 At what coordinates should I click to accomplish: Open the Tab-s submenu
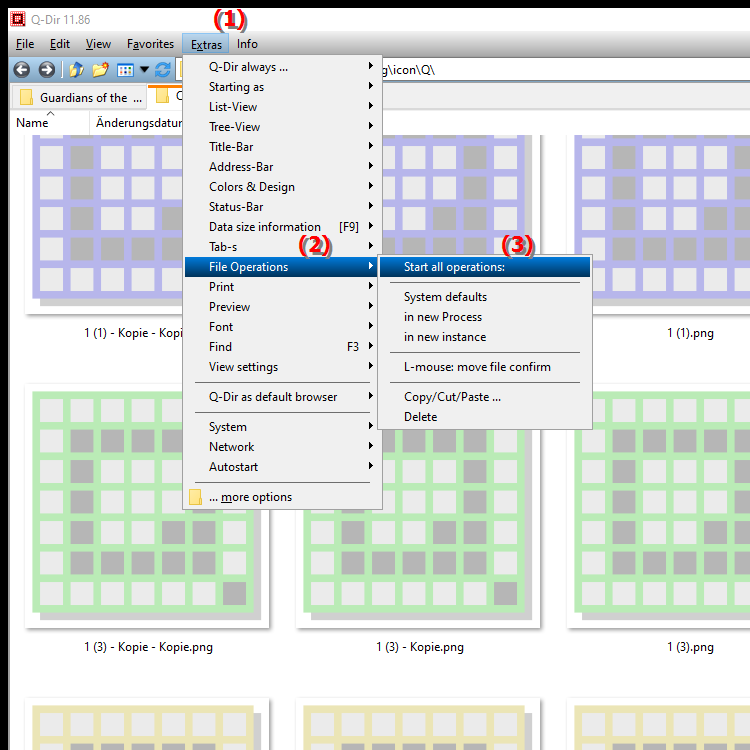[x=283, y=247]
